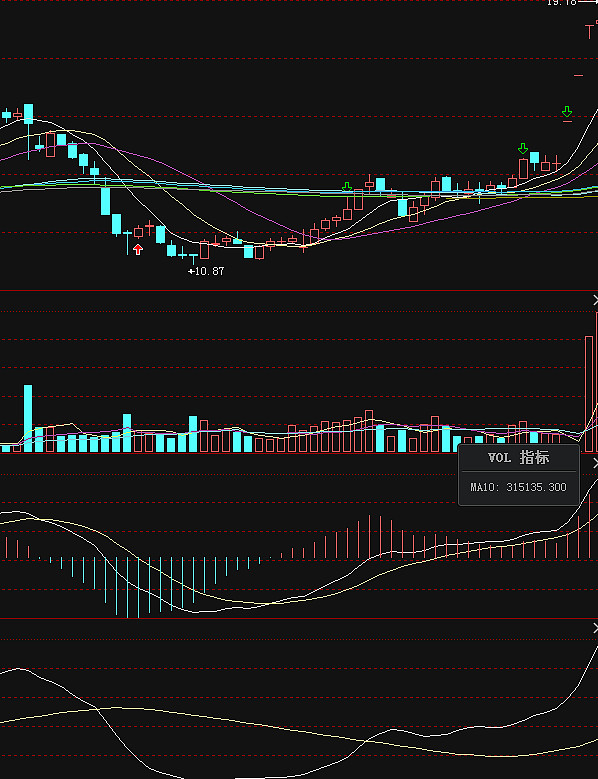
Task: Click the VOL 指标 tooltip title
Action: tap(519, 458)
